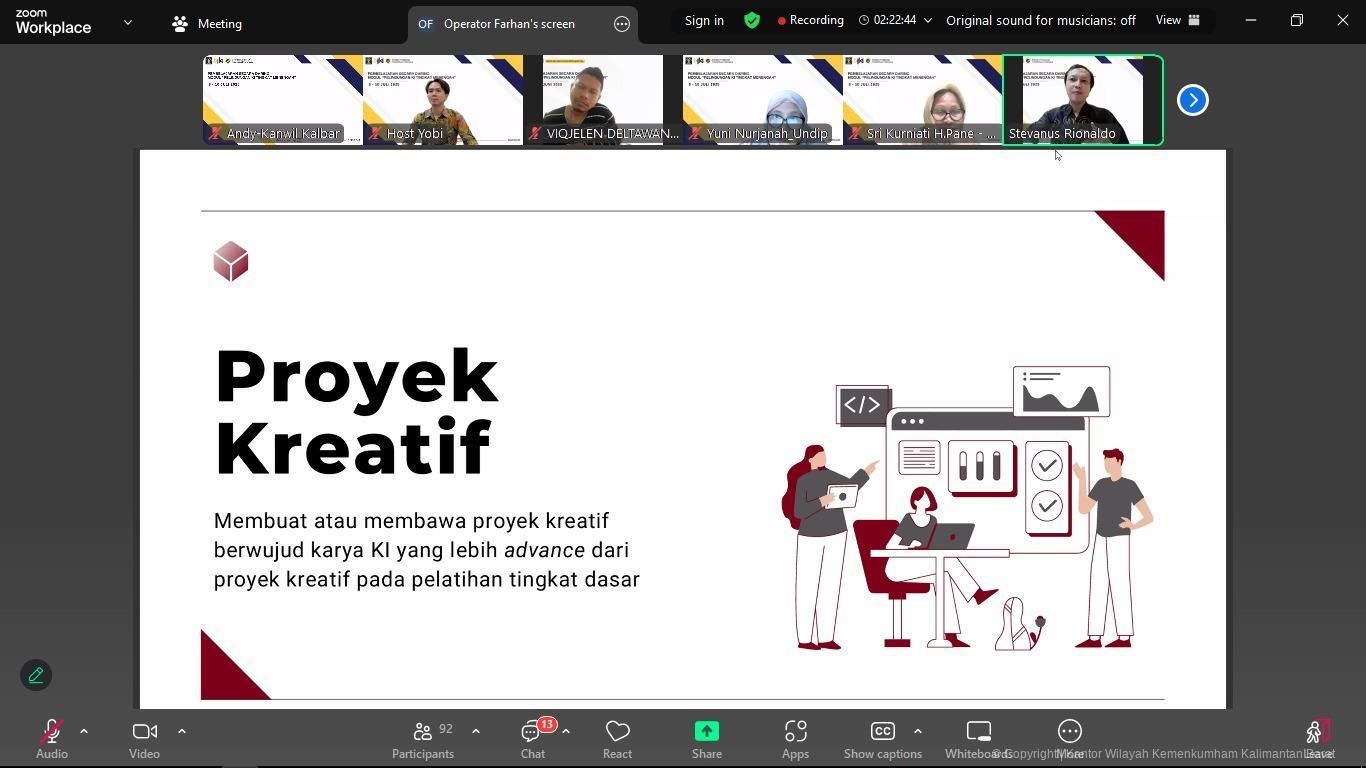This screenshot has height=768, width=1366.
Task: Select Stevanus Rionaldo's video thumbnail
Action: (1082, 100)
